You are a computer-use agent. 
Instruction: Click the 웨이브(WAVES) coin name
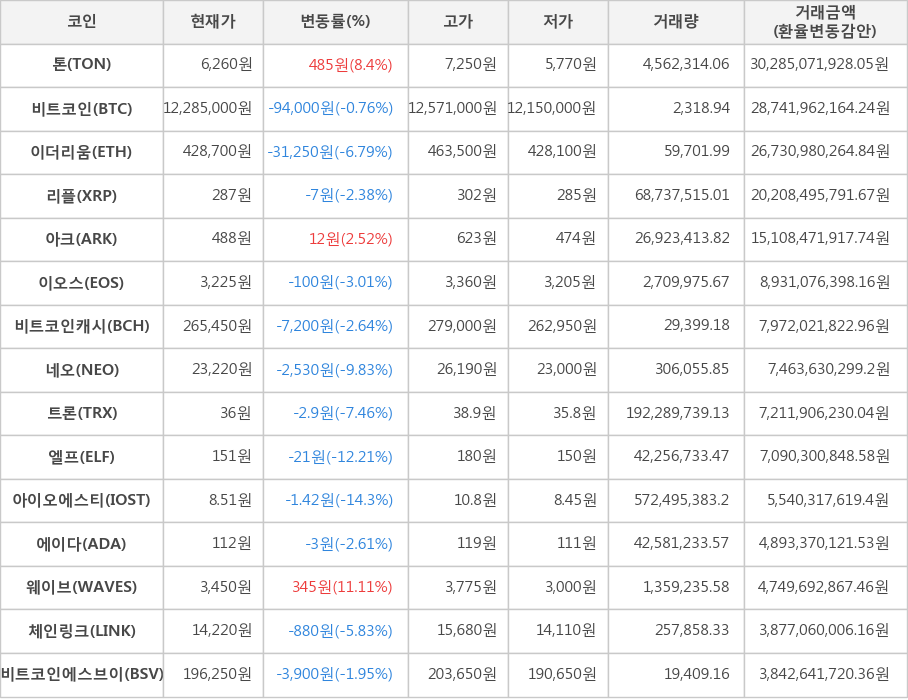click(82, 587)
